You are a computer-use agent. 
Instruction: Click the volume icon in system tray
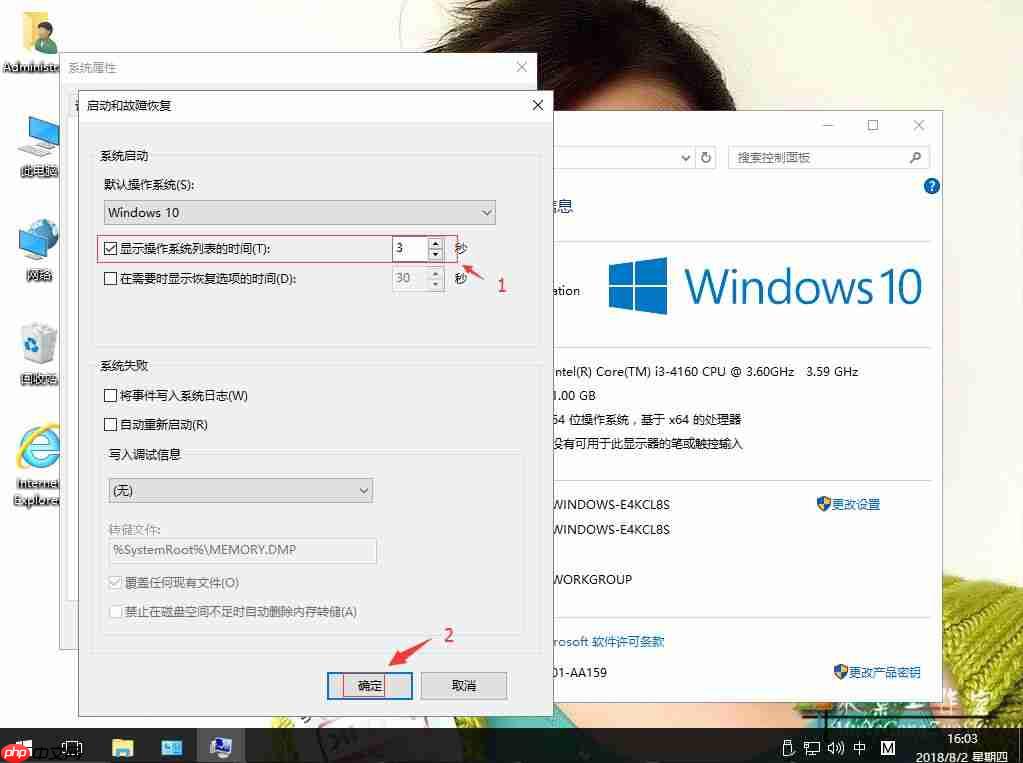pyautogui.click(x=835, y=748)
